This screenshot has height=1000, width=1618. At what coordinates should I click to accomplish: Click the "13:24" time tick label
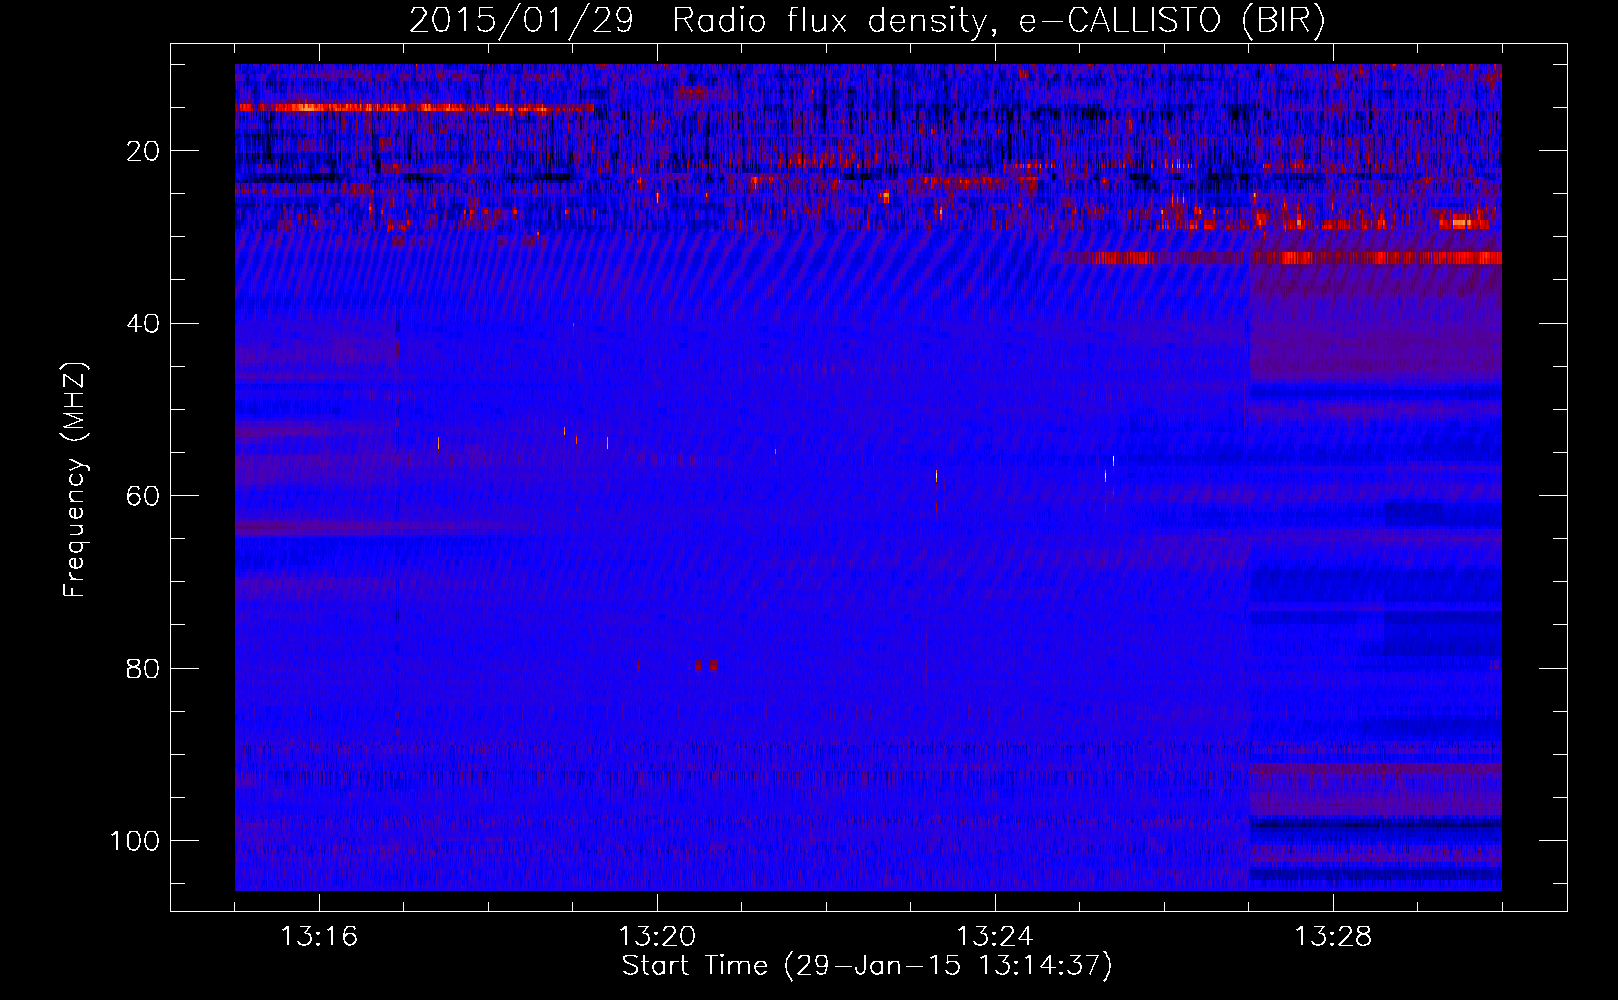[995, 937]
